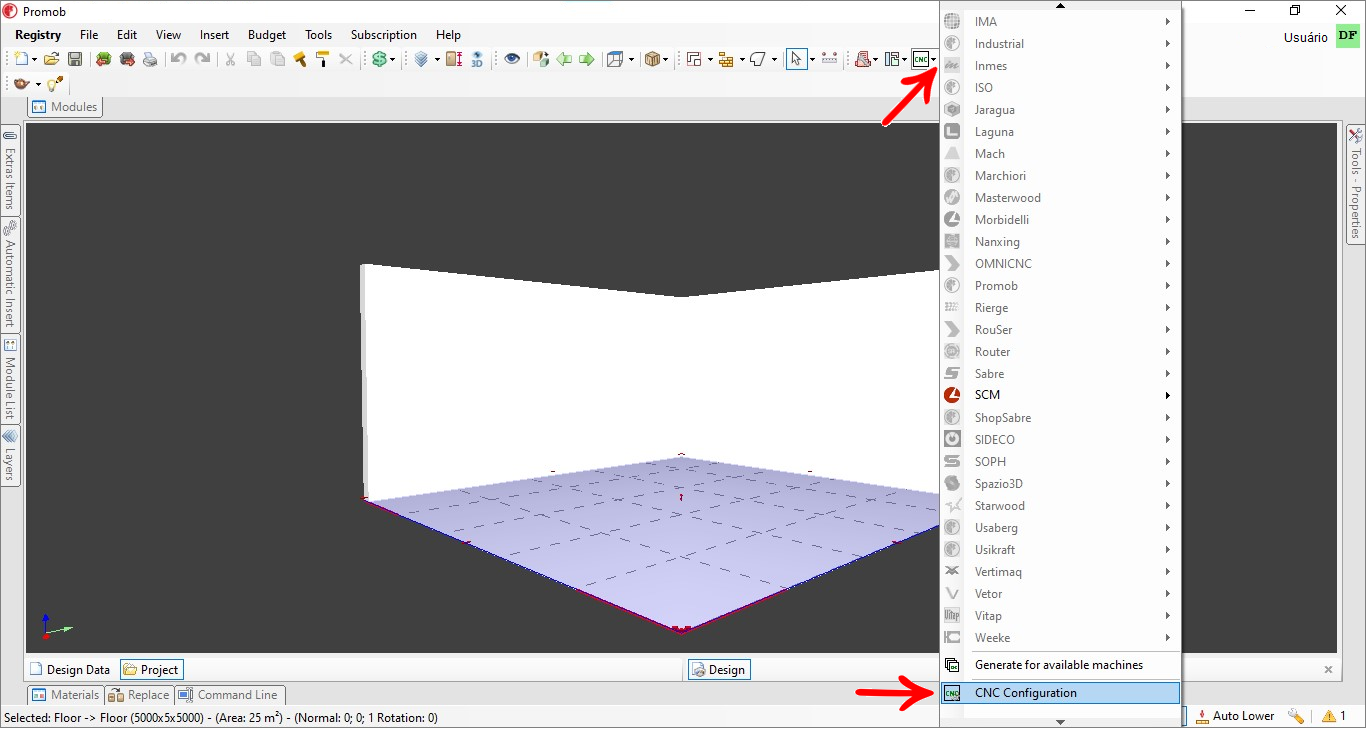Open the Extras Items side panel
The height and width of the screenshot is (732, 1366).
pyautogui.click(x=10, y=170)
